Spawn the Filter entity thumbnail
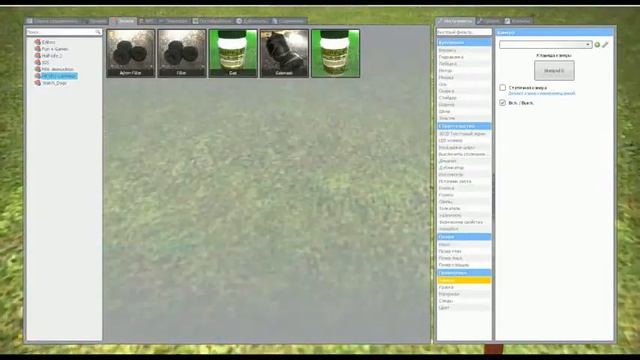640x360 pixels. (182, 53)
